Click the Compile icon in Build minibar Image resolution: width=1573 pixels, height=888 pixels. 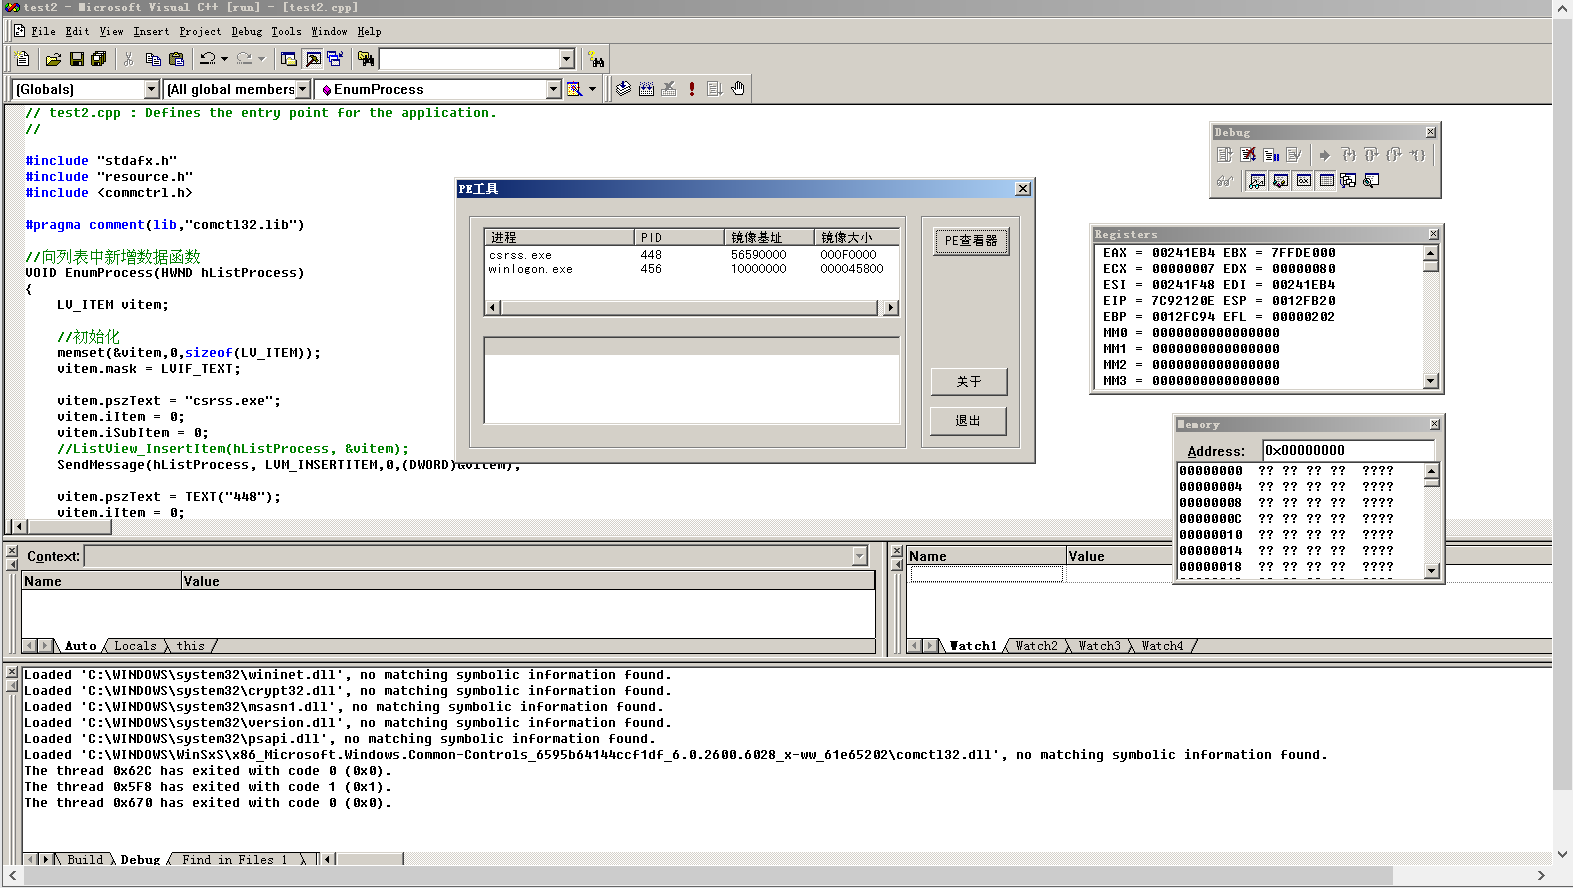pos(624,89)
